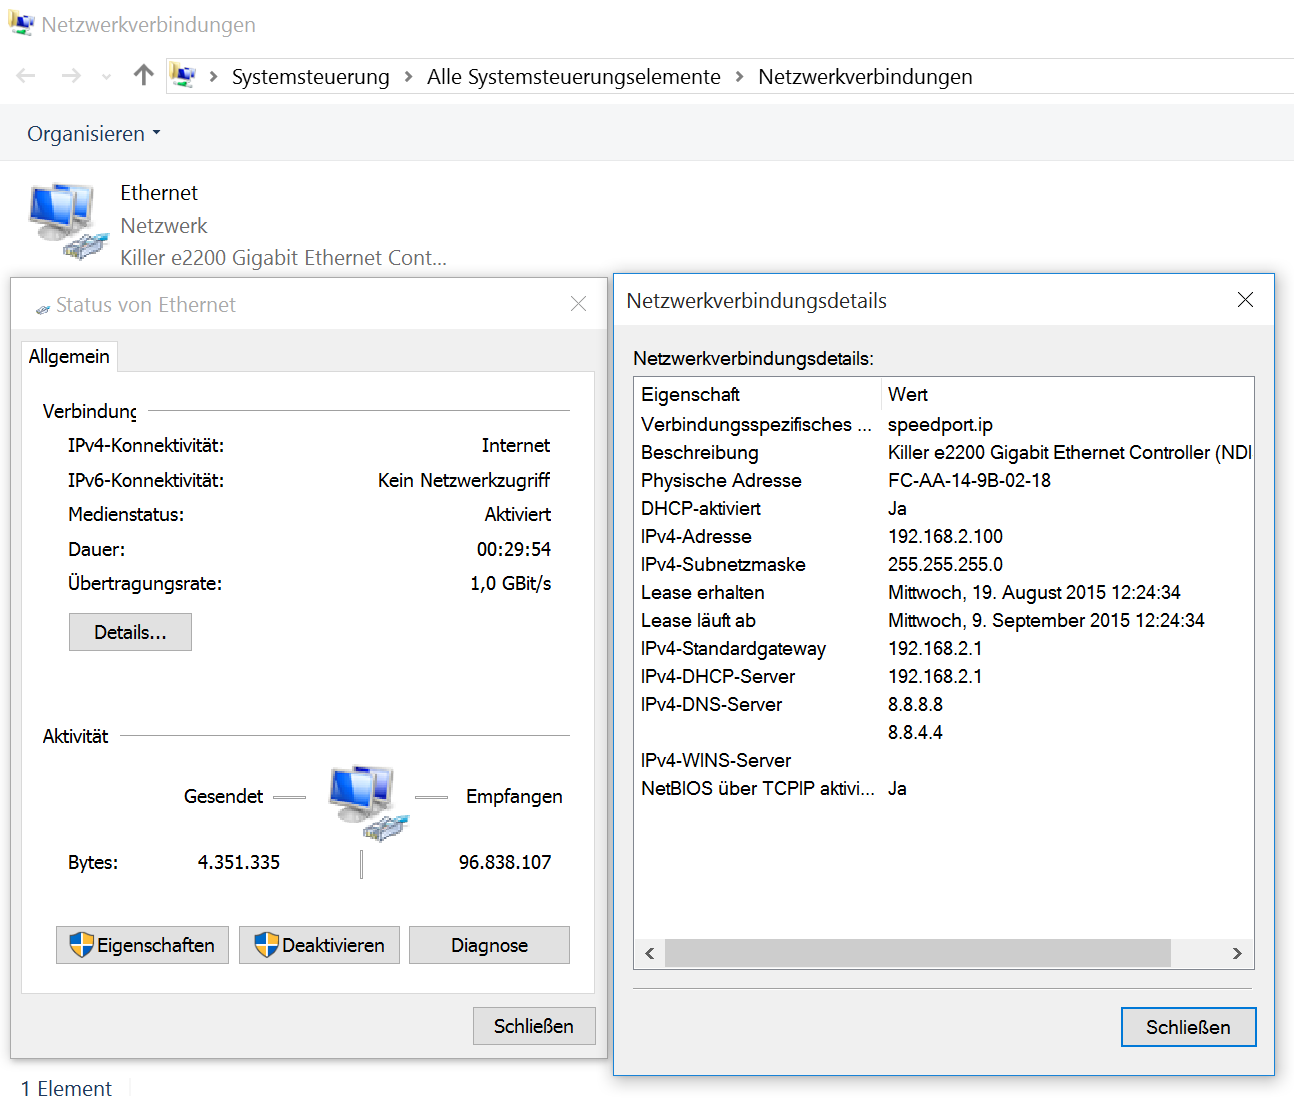Click the Killer e2200 adapter description
Screen dimensions: 1294x1103
tap(283, 258)
